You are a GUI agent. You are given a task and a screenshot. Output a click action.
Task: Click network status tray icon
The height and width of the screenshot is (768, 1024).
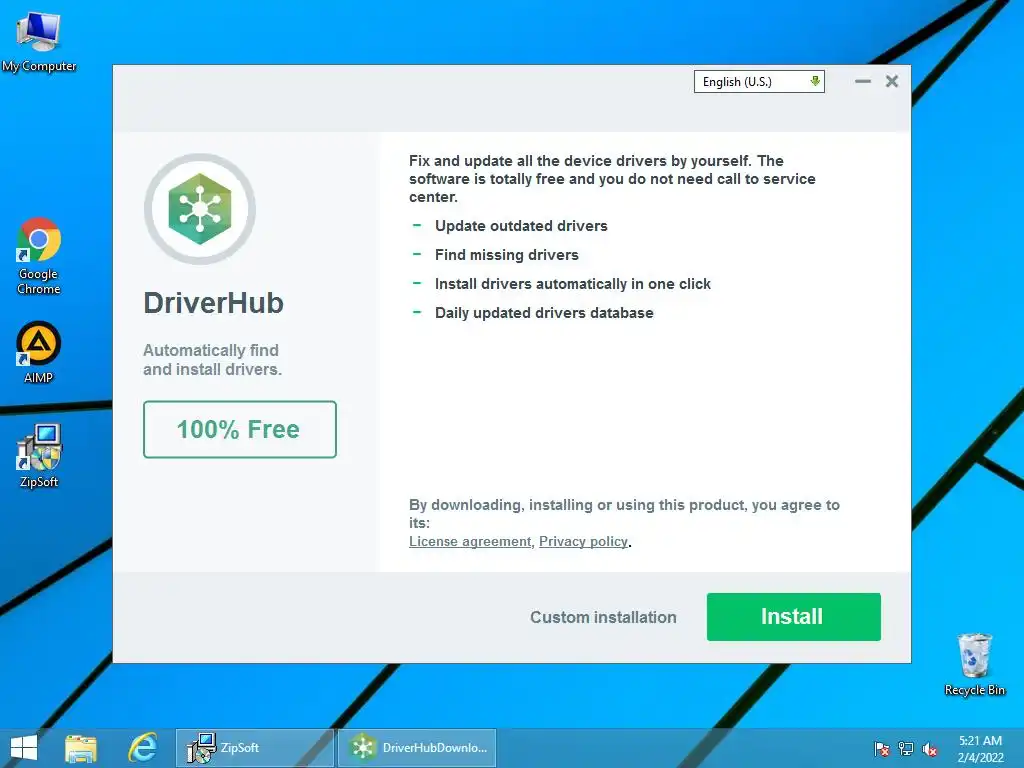click(x=906, y=749)
